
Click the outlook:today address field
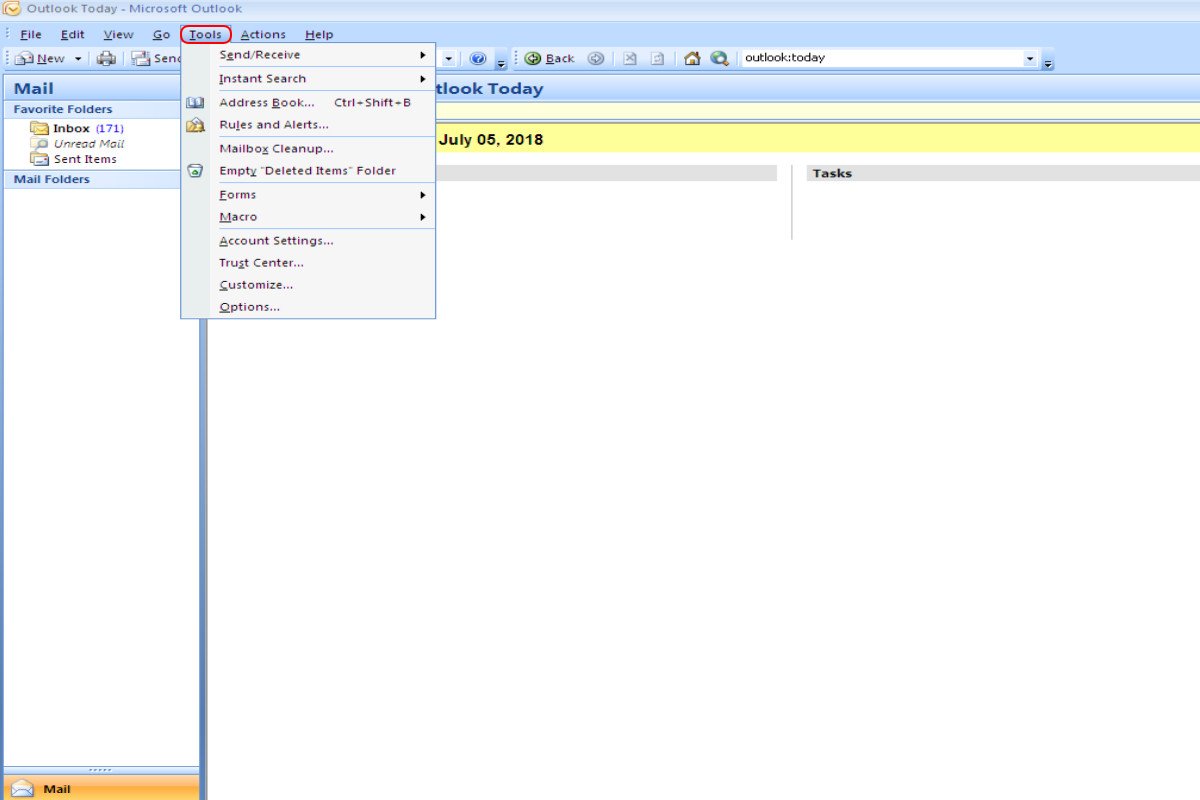[882, 58]
